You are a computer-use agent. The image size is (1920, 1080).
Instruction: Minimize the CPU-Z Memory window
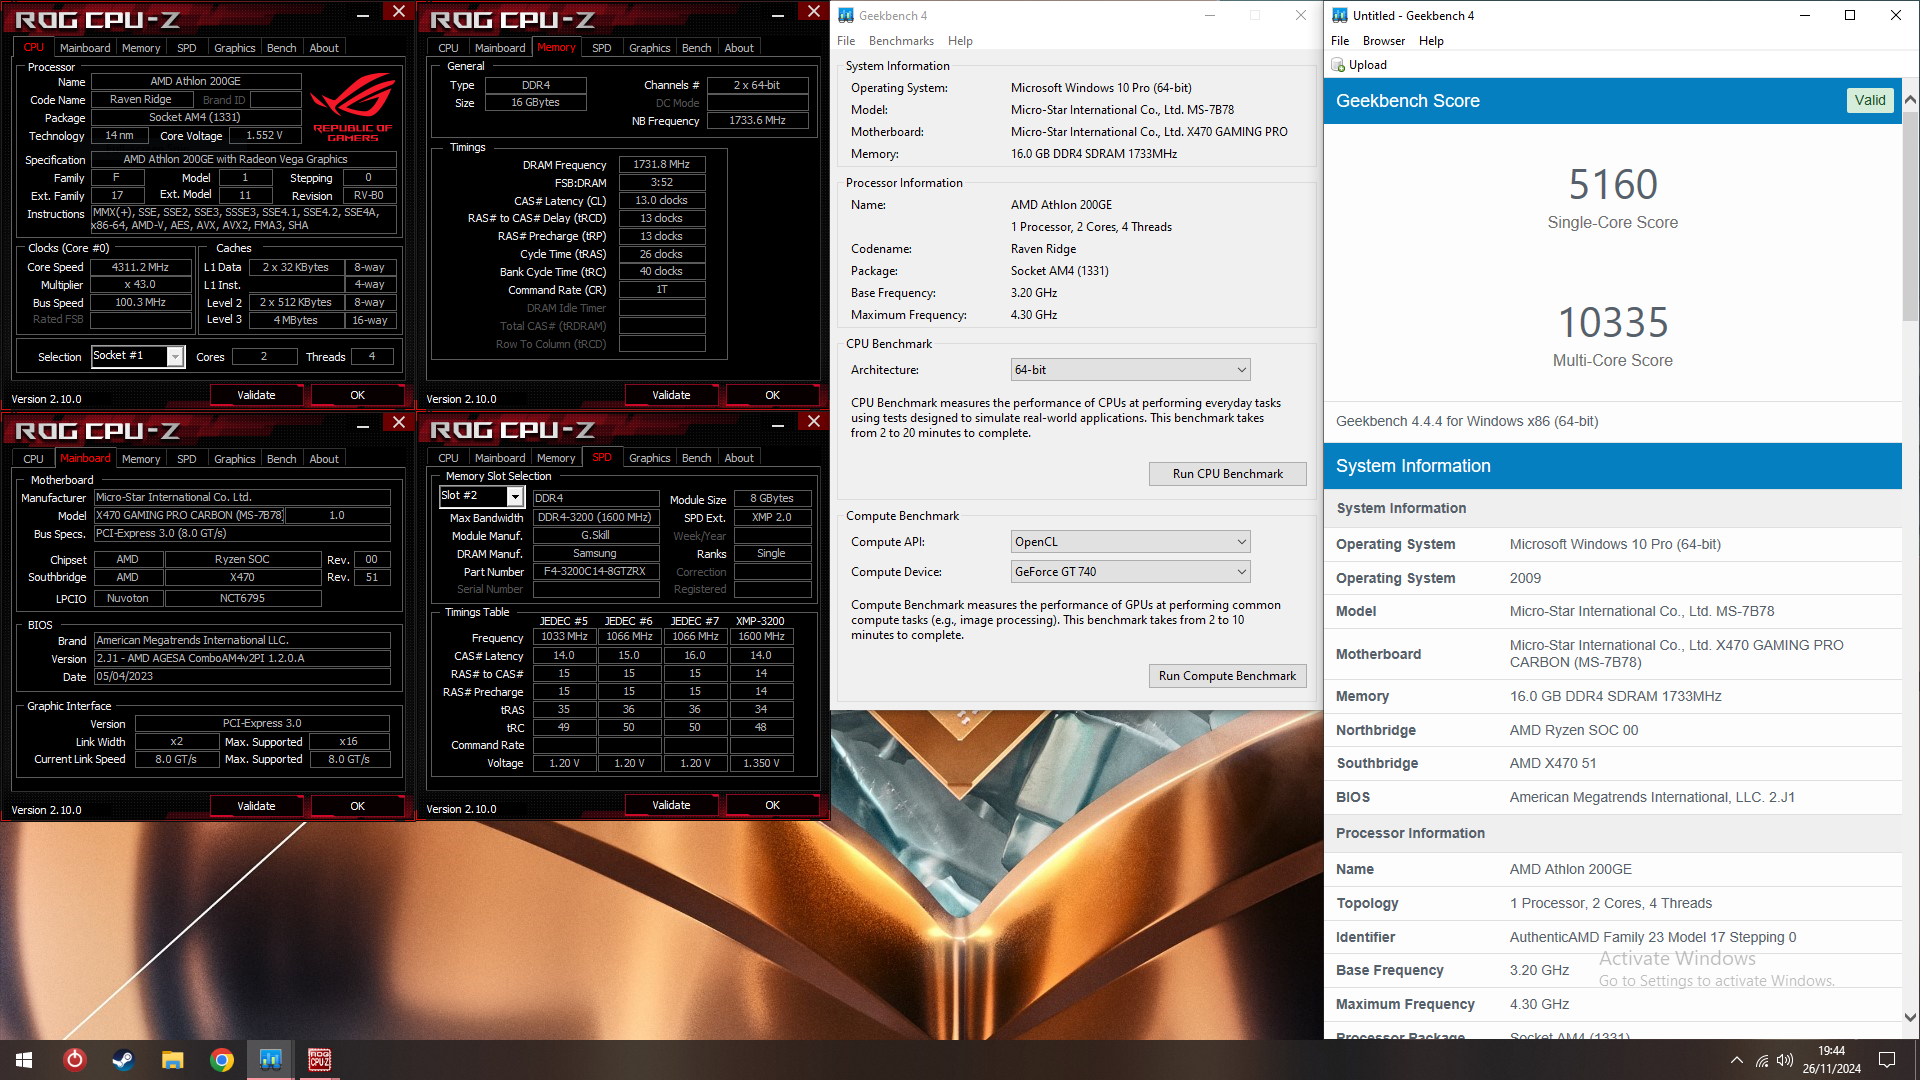[x=778, y=14]
